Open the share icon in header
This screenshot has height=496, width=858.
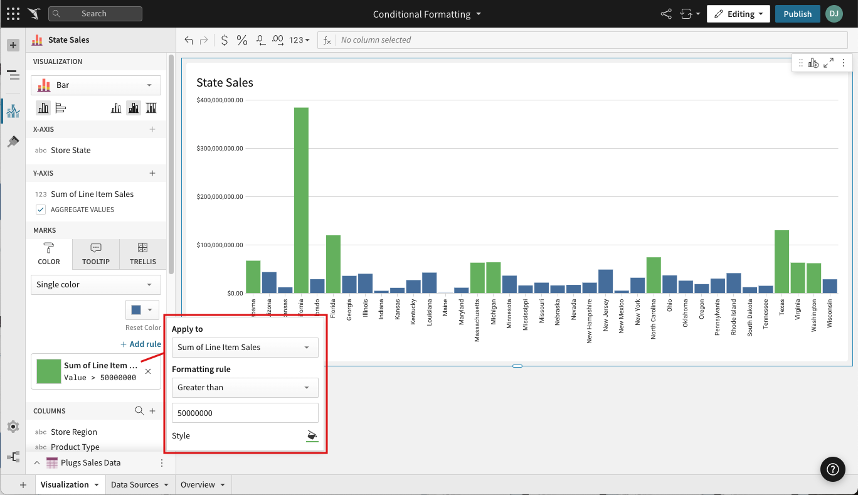667,14
